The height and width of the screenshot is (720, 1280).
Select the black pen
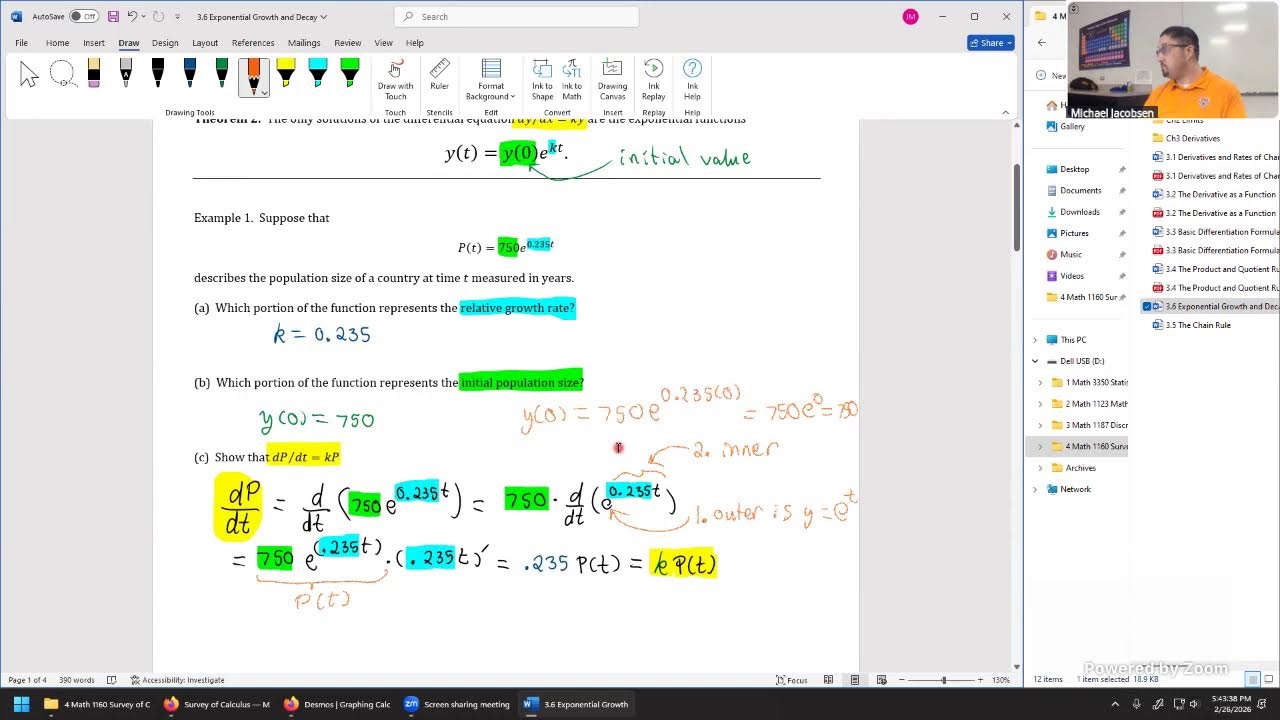pyautogui.click(x=158, y=75)
